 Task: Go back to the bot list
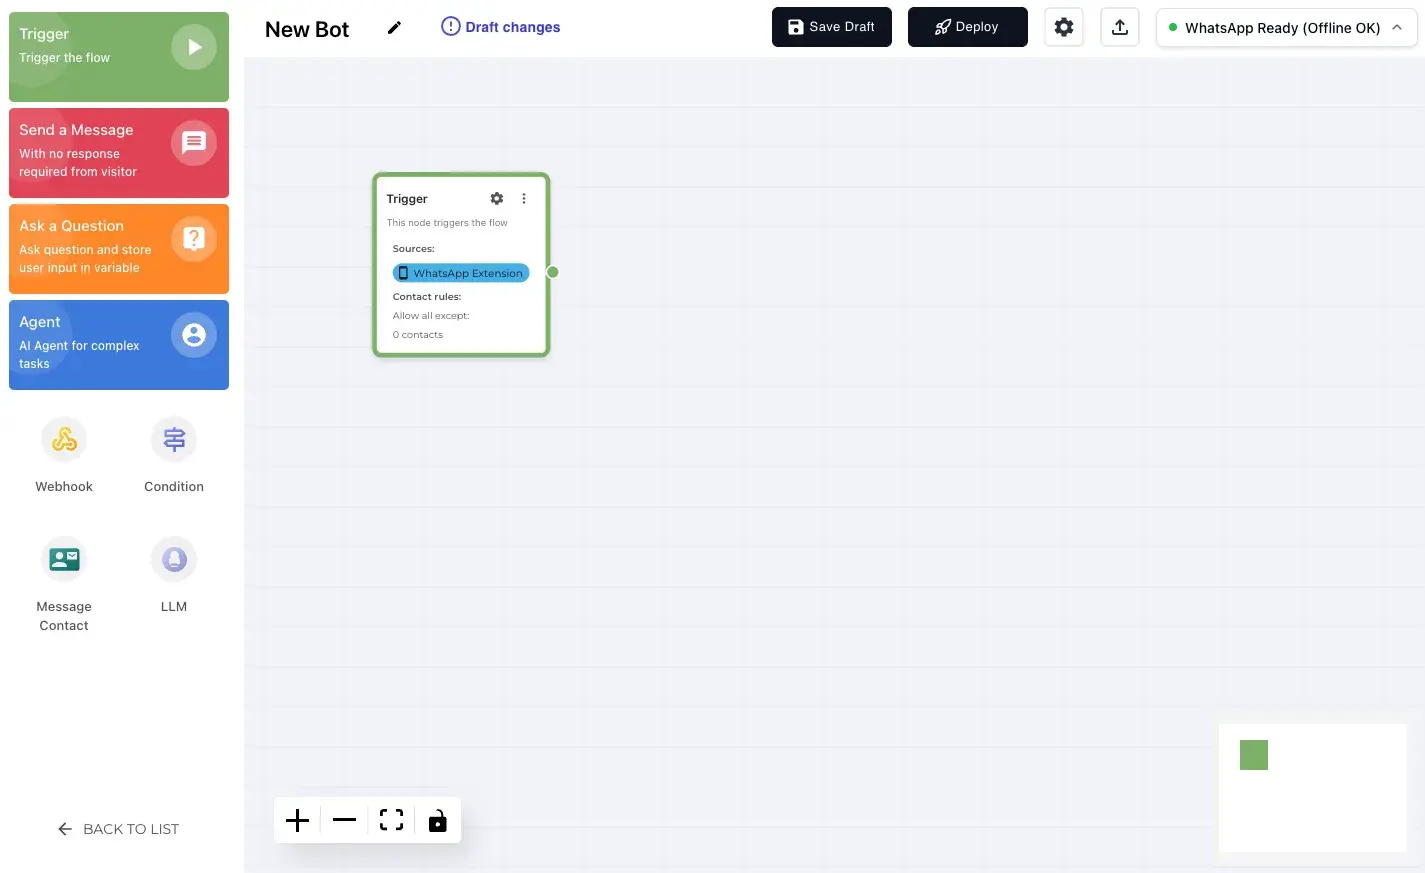(x=118, y=829)
